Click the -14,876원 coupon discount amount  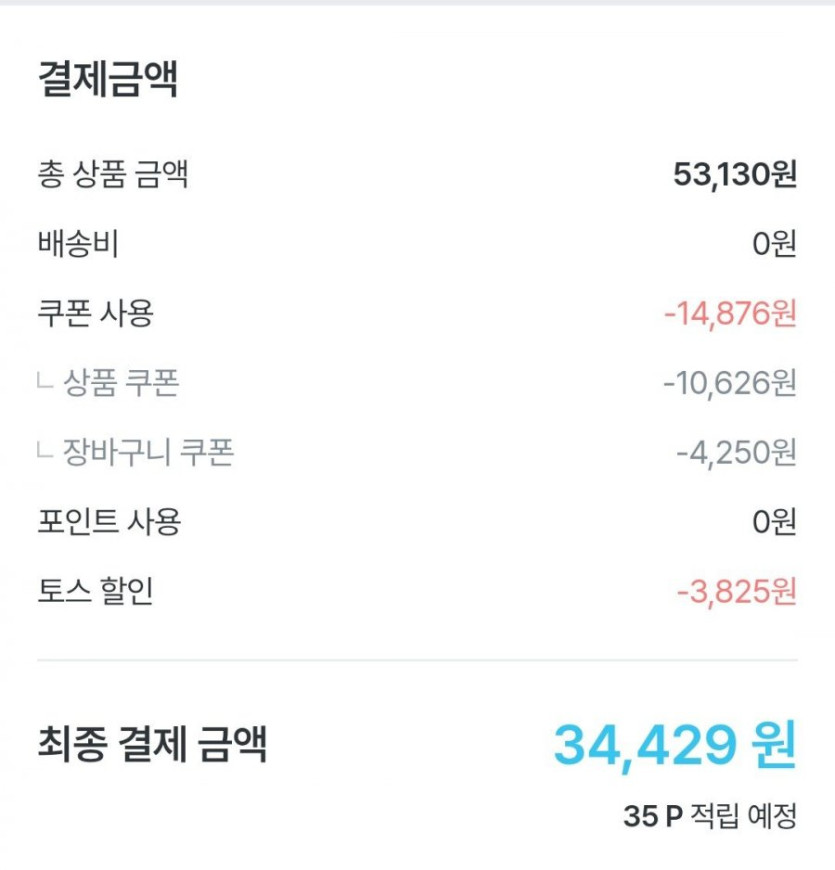pyautogui.click(x=730, y=314)
